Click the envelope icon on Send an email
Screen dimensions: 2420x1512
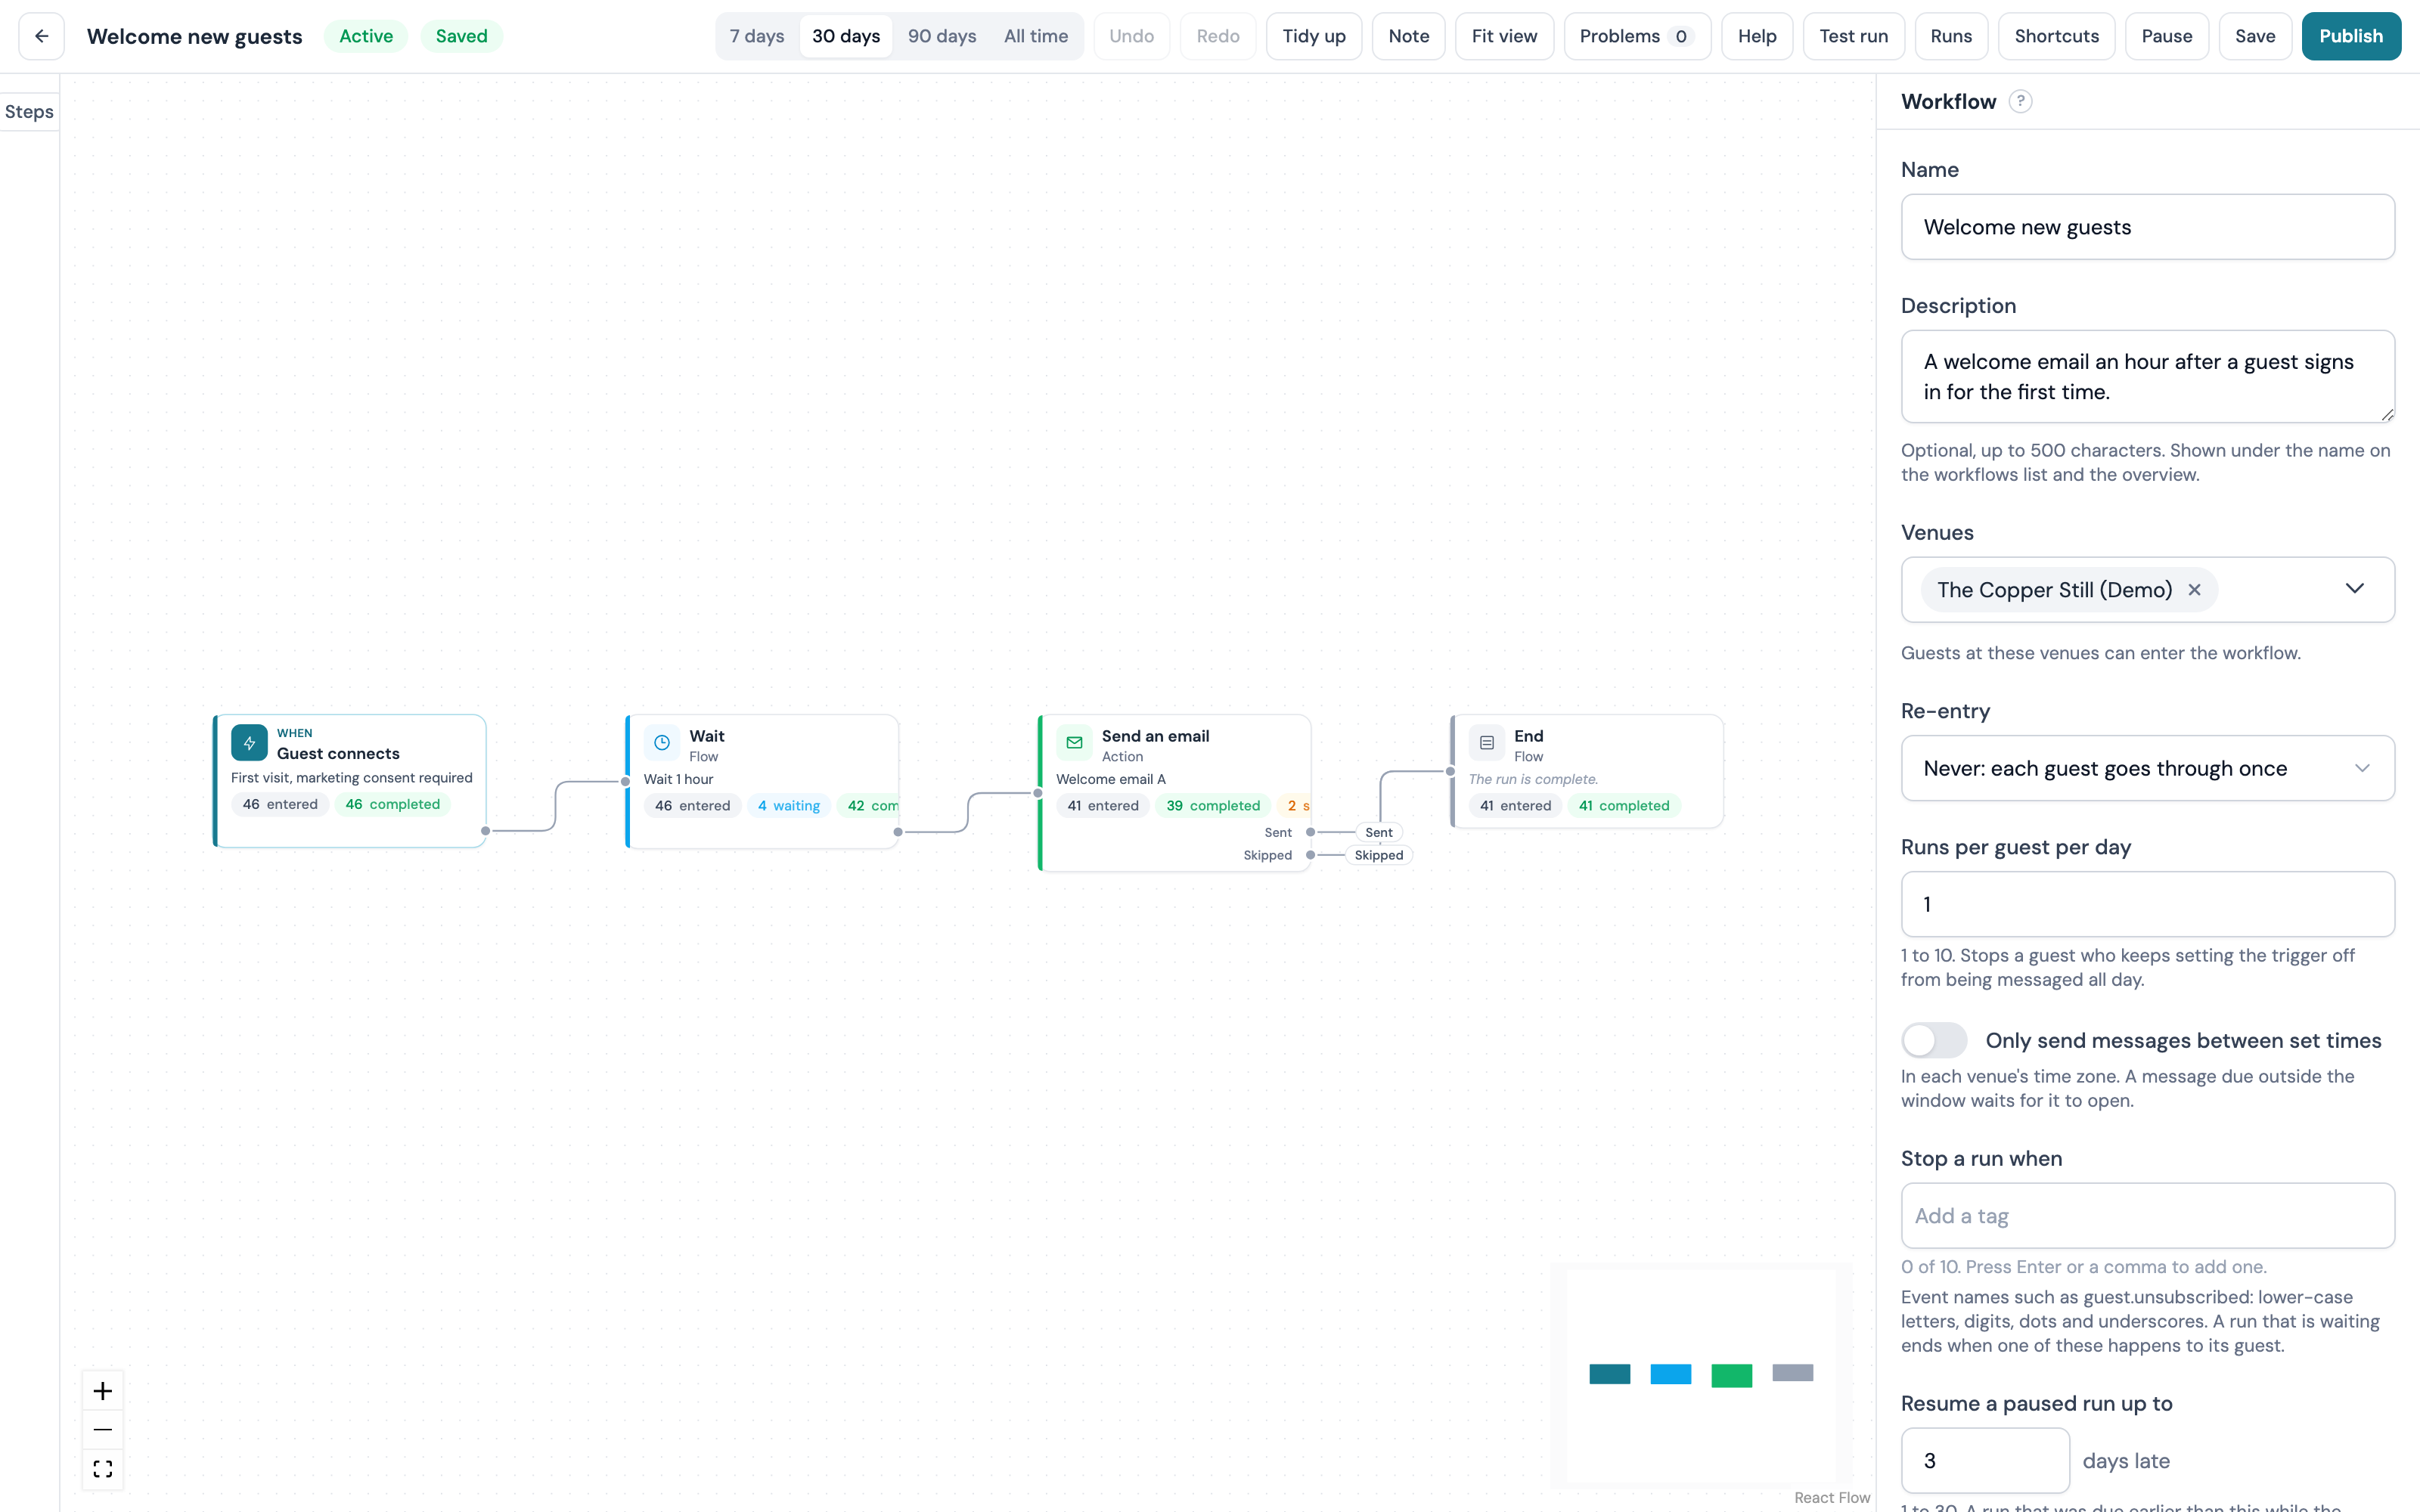1074,743
